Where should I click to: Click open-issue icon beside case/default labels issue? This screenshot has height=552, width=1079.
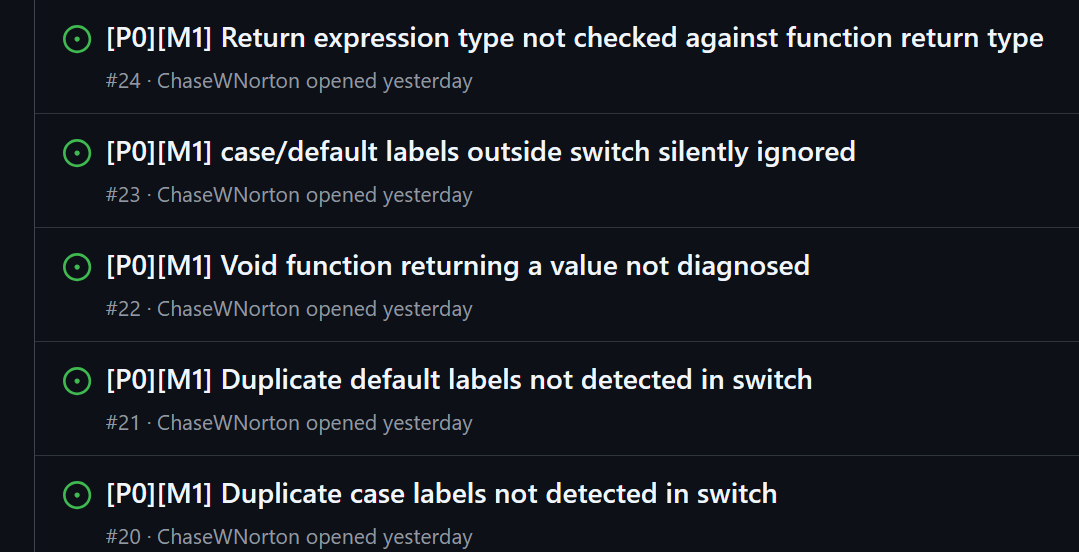tap(77, 153)
